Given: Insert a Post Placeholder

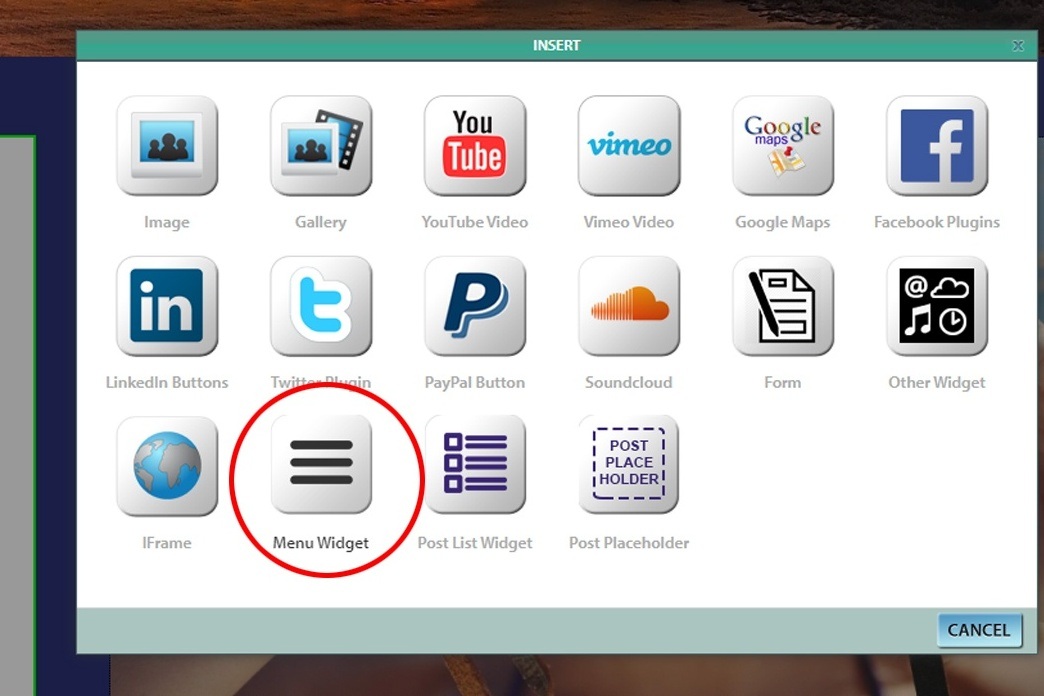Looking at the screenshot, I should pos(628,464).
